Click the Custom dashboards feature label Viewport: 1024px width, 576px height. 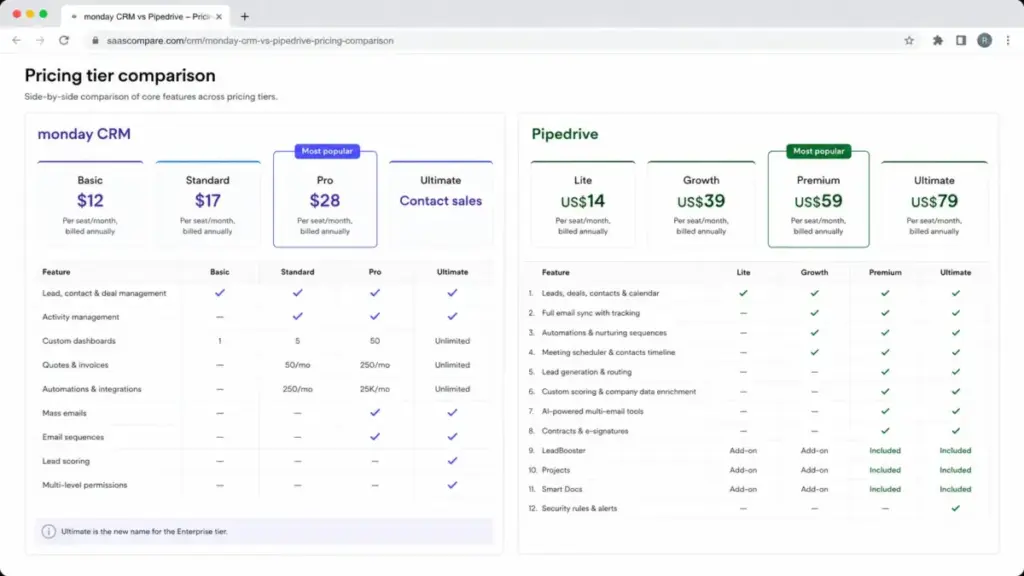click(79, 341)
